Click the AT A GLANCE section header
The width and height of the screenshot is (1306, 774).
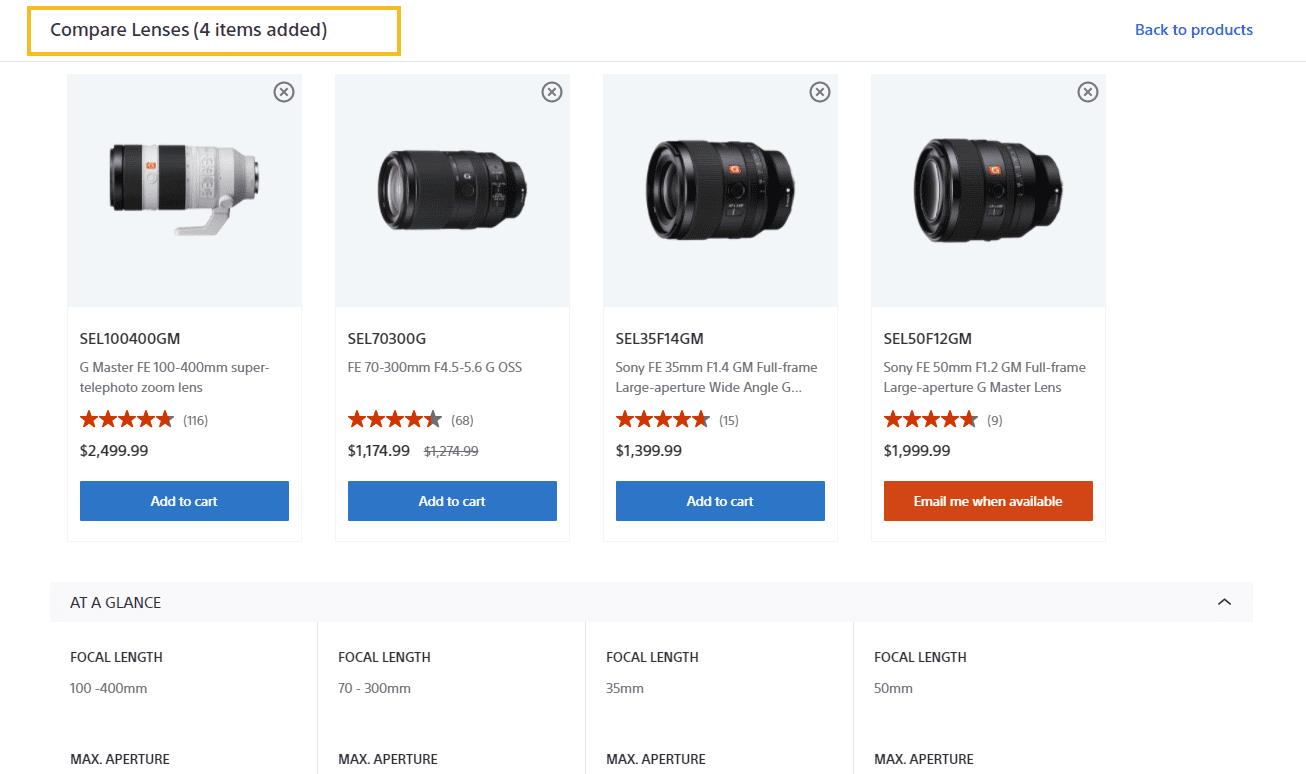coord(651,602)
